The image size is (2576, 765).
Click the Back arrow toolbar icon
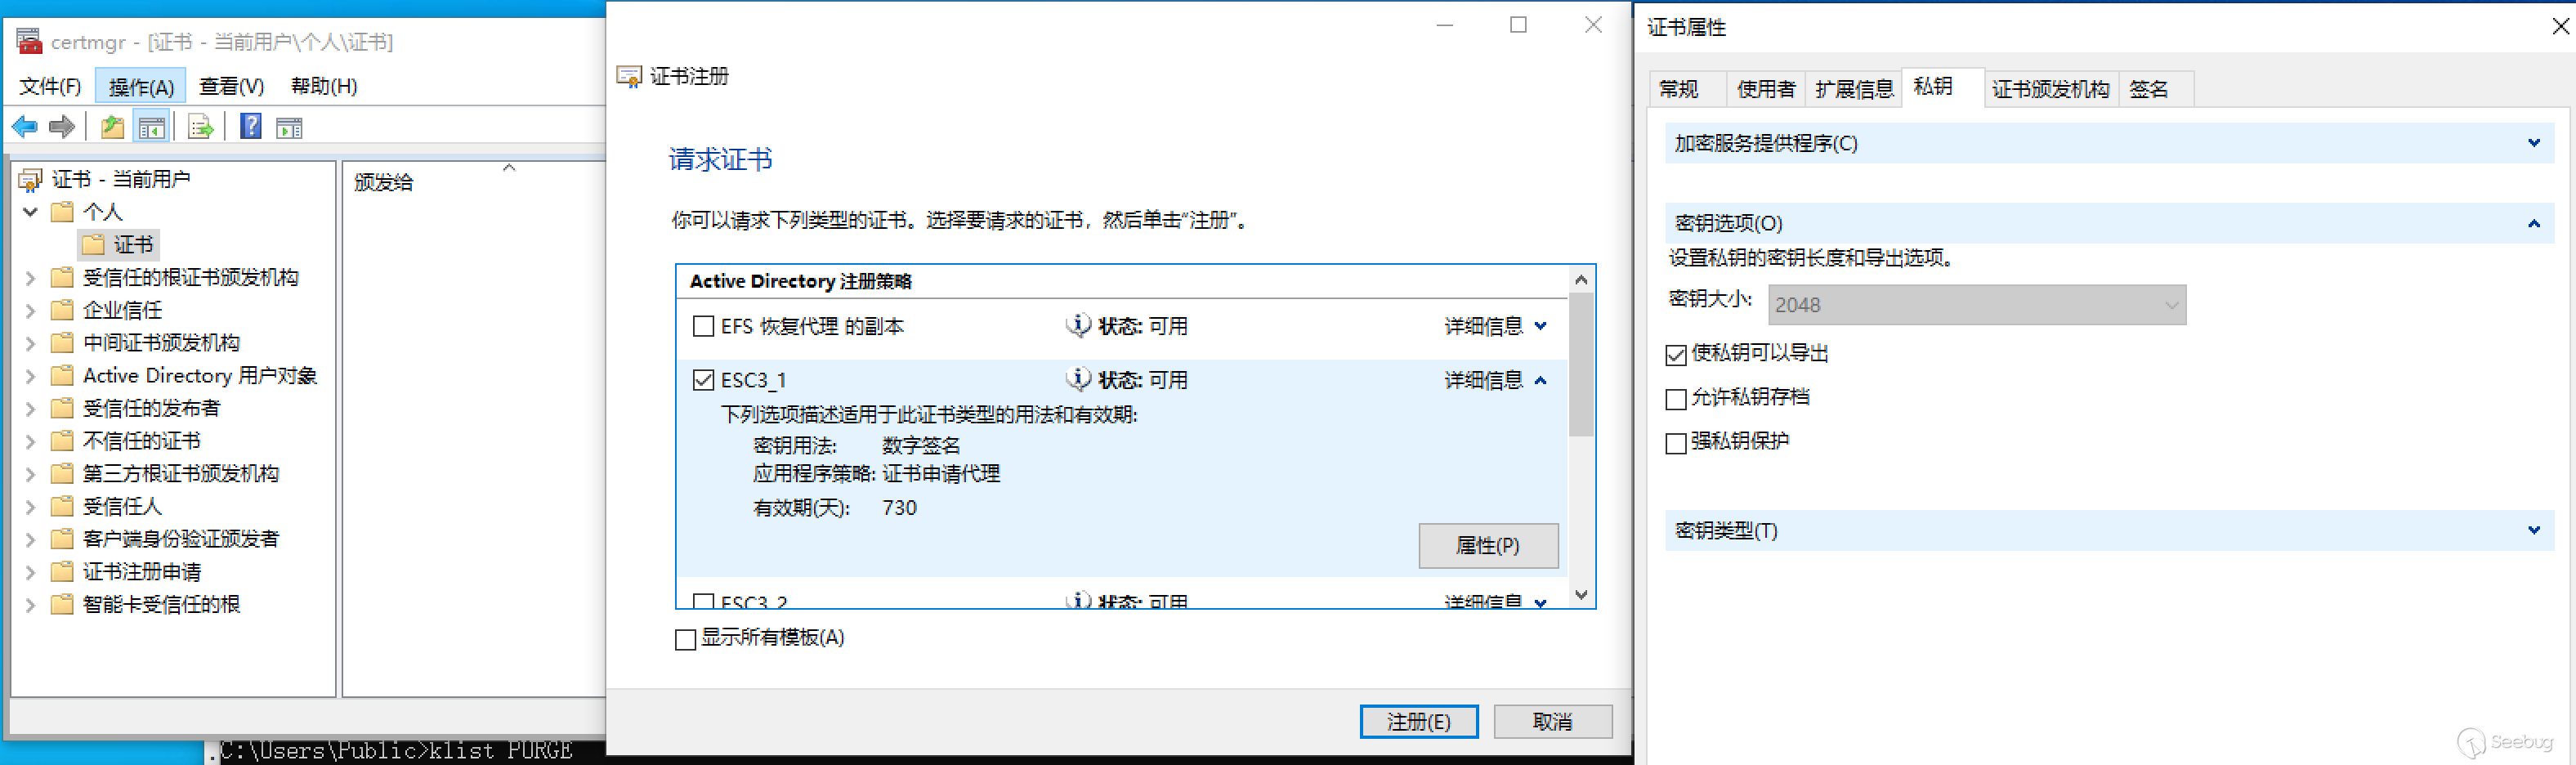click(25, 127)
